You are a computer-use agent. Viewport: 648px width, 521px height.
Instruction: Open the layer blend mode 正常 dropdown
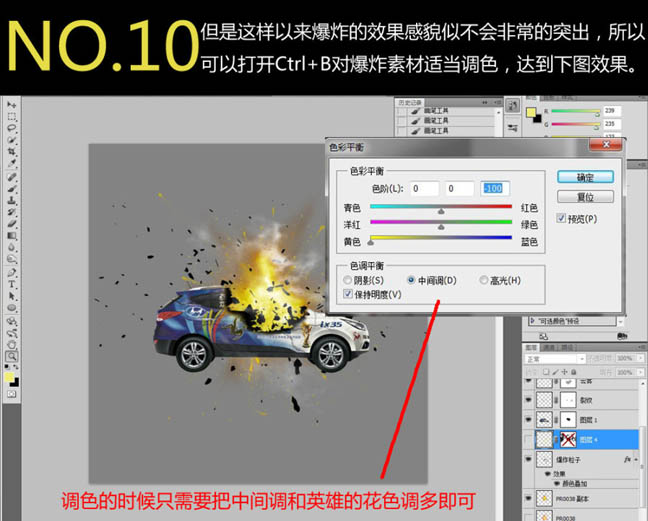pos(555,359)
